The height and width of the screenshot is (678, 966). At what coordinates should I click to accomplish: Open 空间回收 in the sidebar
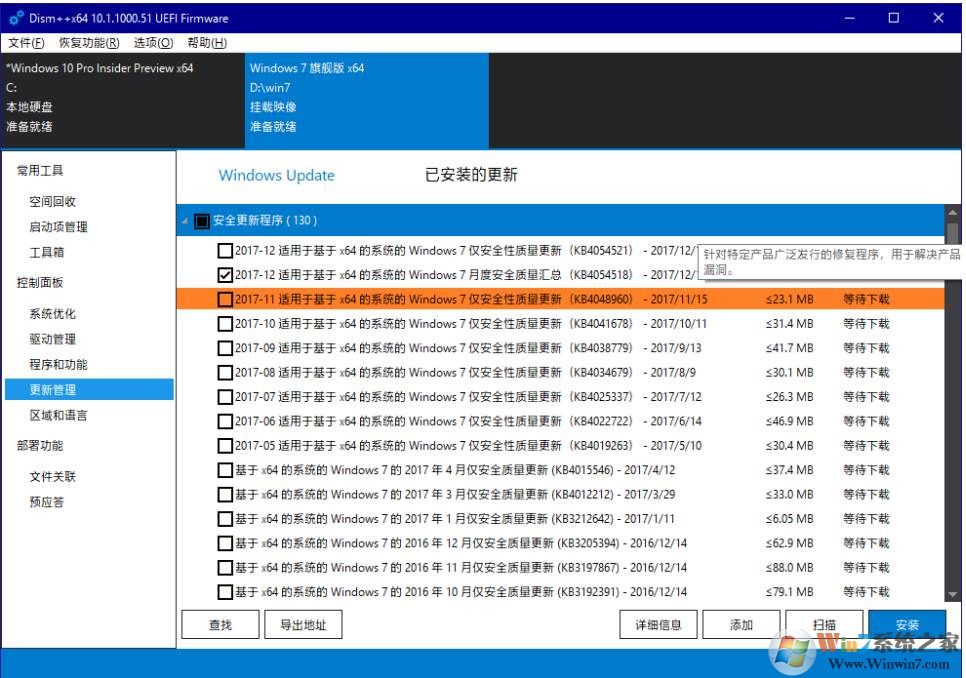52,201
